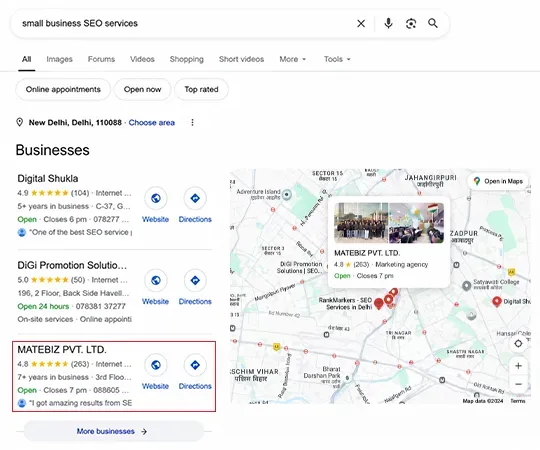Open the DiGi Promotion Solutio... listing title
The width and height of the screenshot is (540, 450).
pos(72,265)
